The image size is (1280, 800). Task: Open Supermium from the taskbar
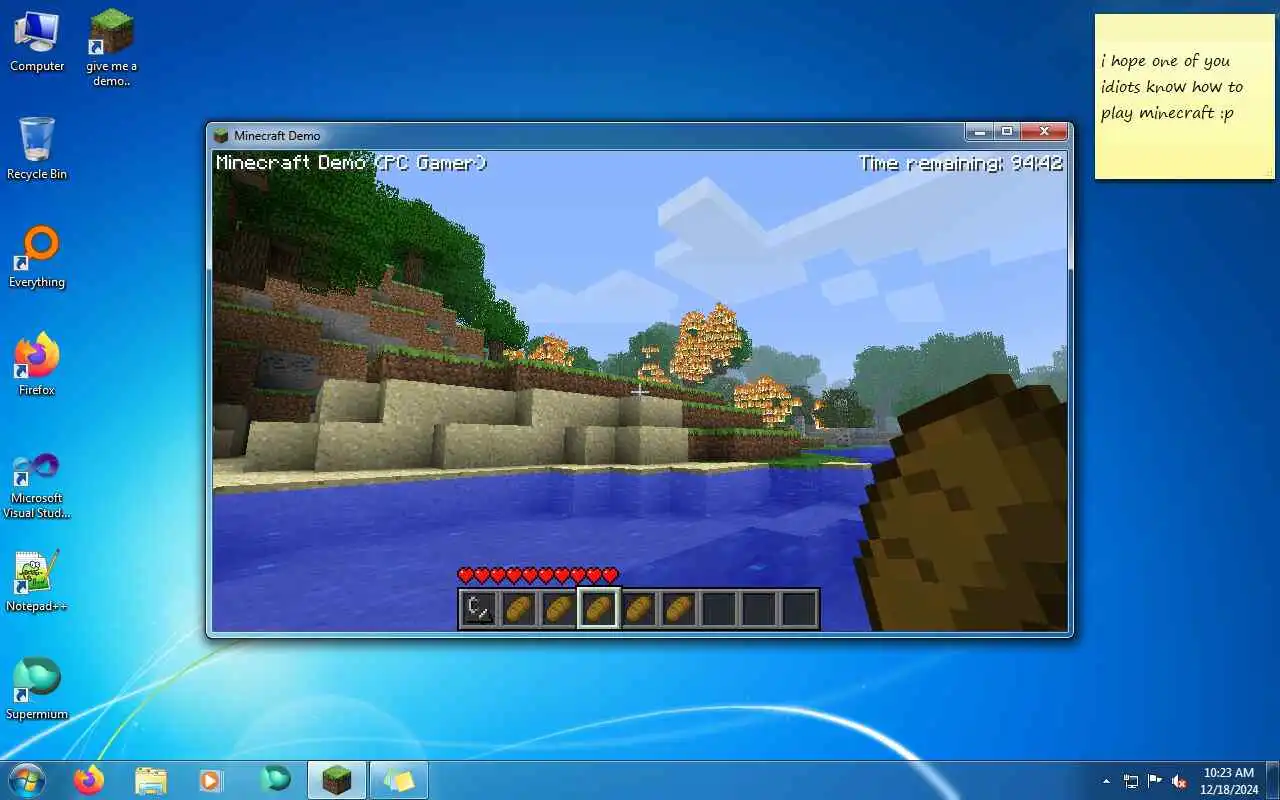coord(275,780)
